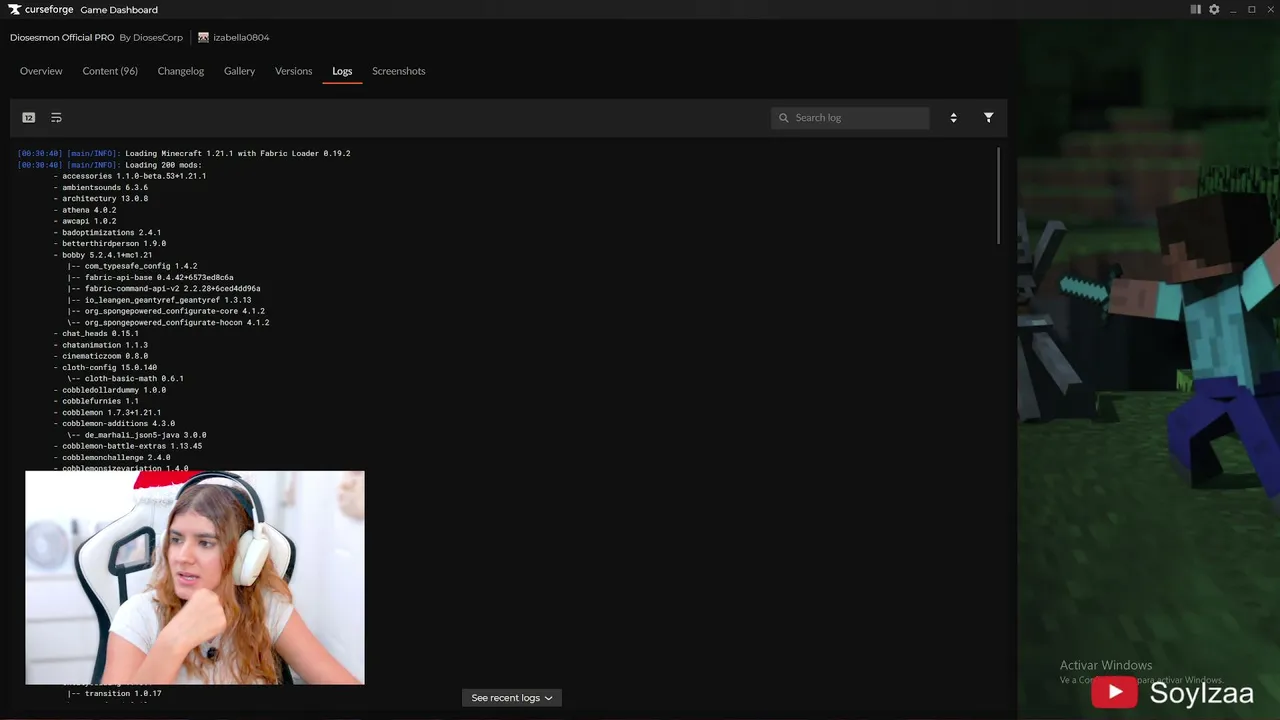This screenshot has width=1280, height=720.
Task: Open the Content (96) tab
Action: click(x=110, y=71)
